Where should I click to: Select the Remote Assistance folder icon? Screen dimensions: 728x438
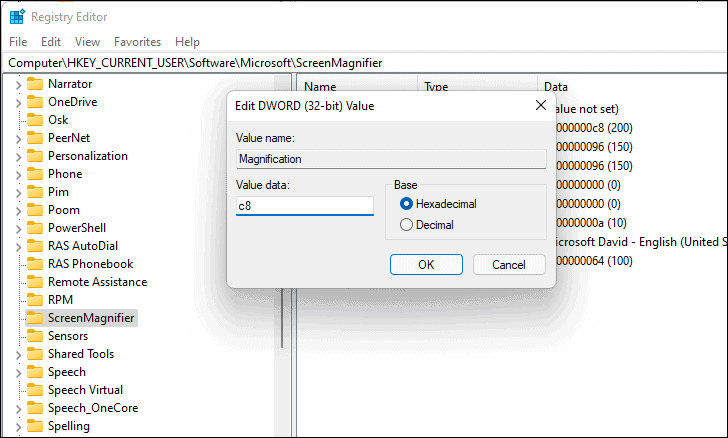(35, 282)
